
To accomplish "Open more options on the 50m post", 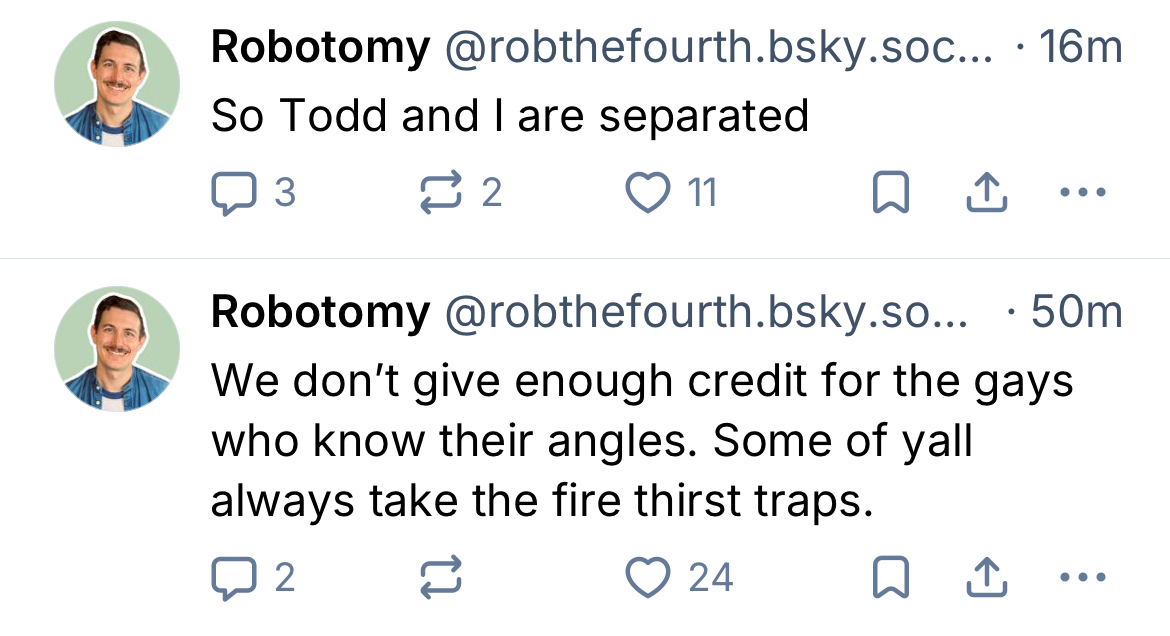I will click(1082, 577).
